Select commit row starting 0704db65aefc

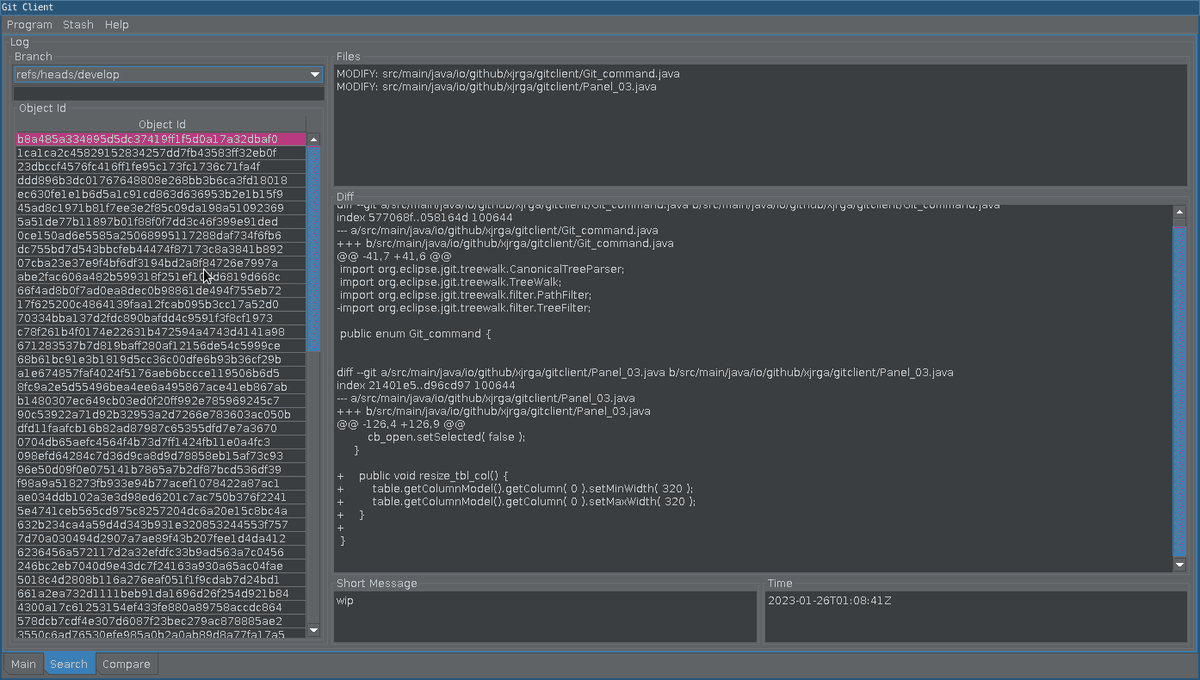(x=161, y=442)
